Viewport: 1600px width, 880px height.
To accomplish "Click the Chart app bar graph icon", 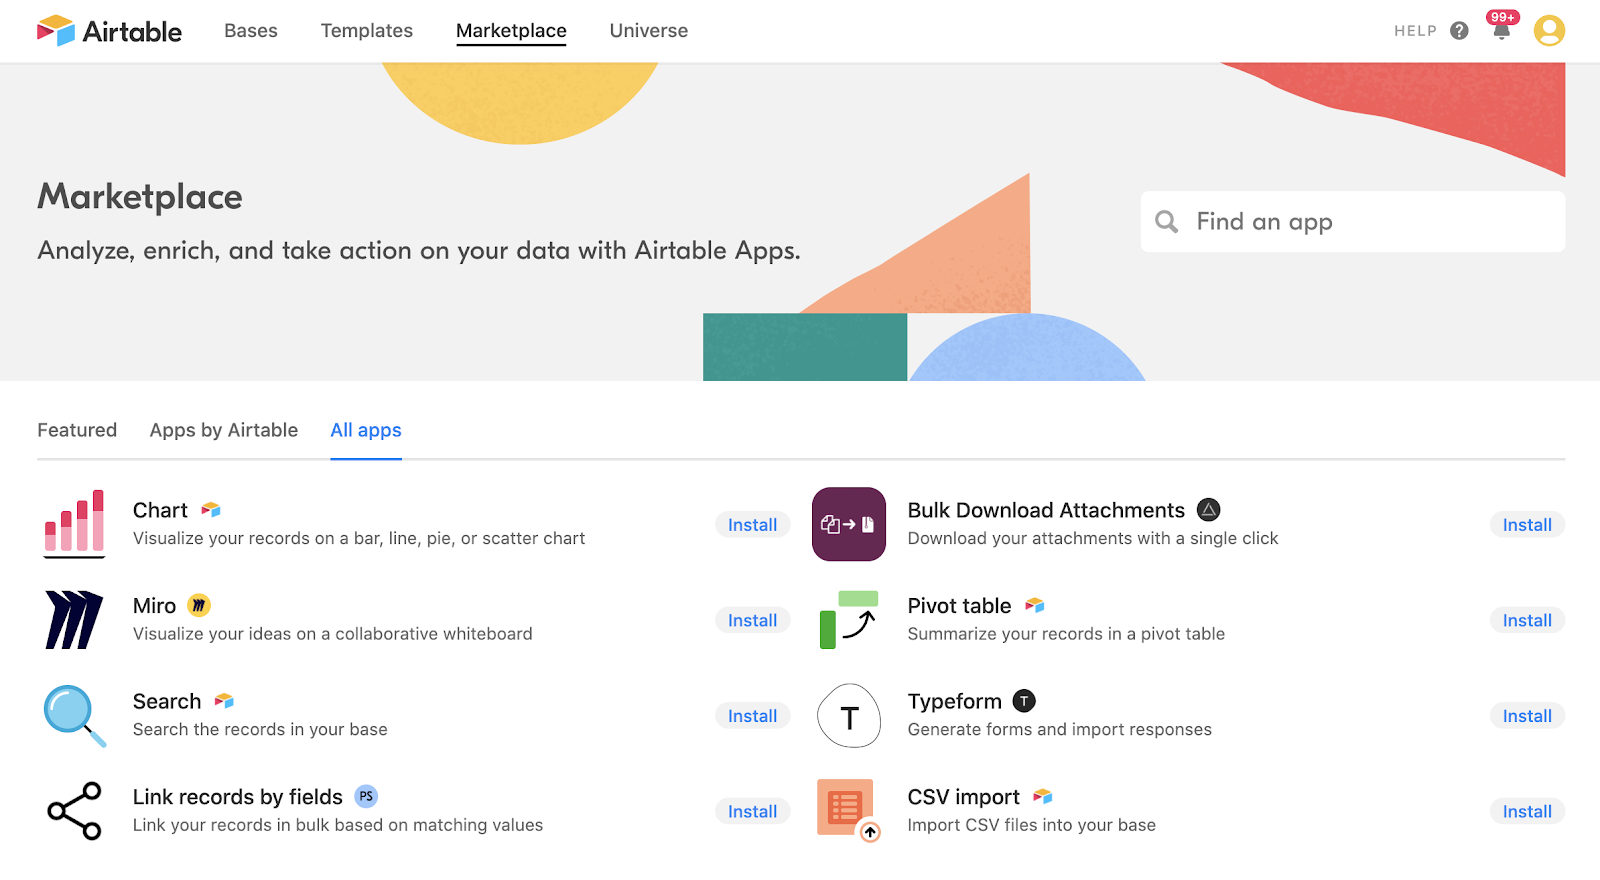I will tap(74, 523).
